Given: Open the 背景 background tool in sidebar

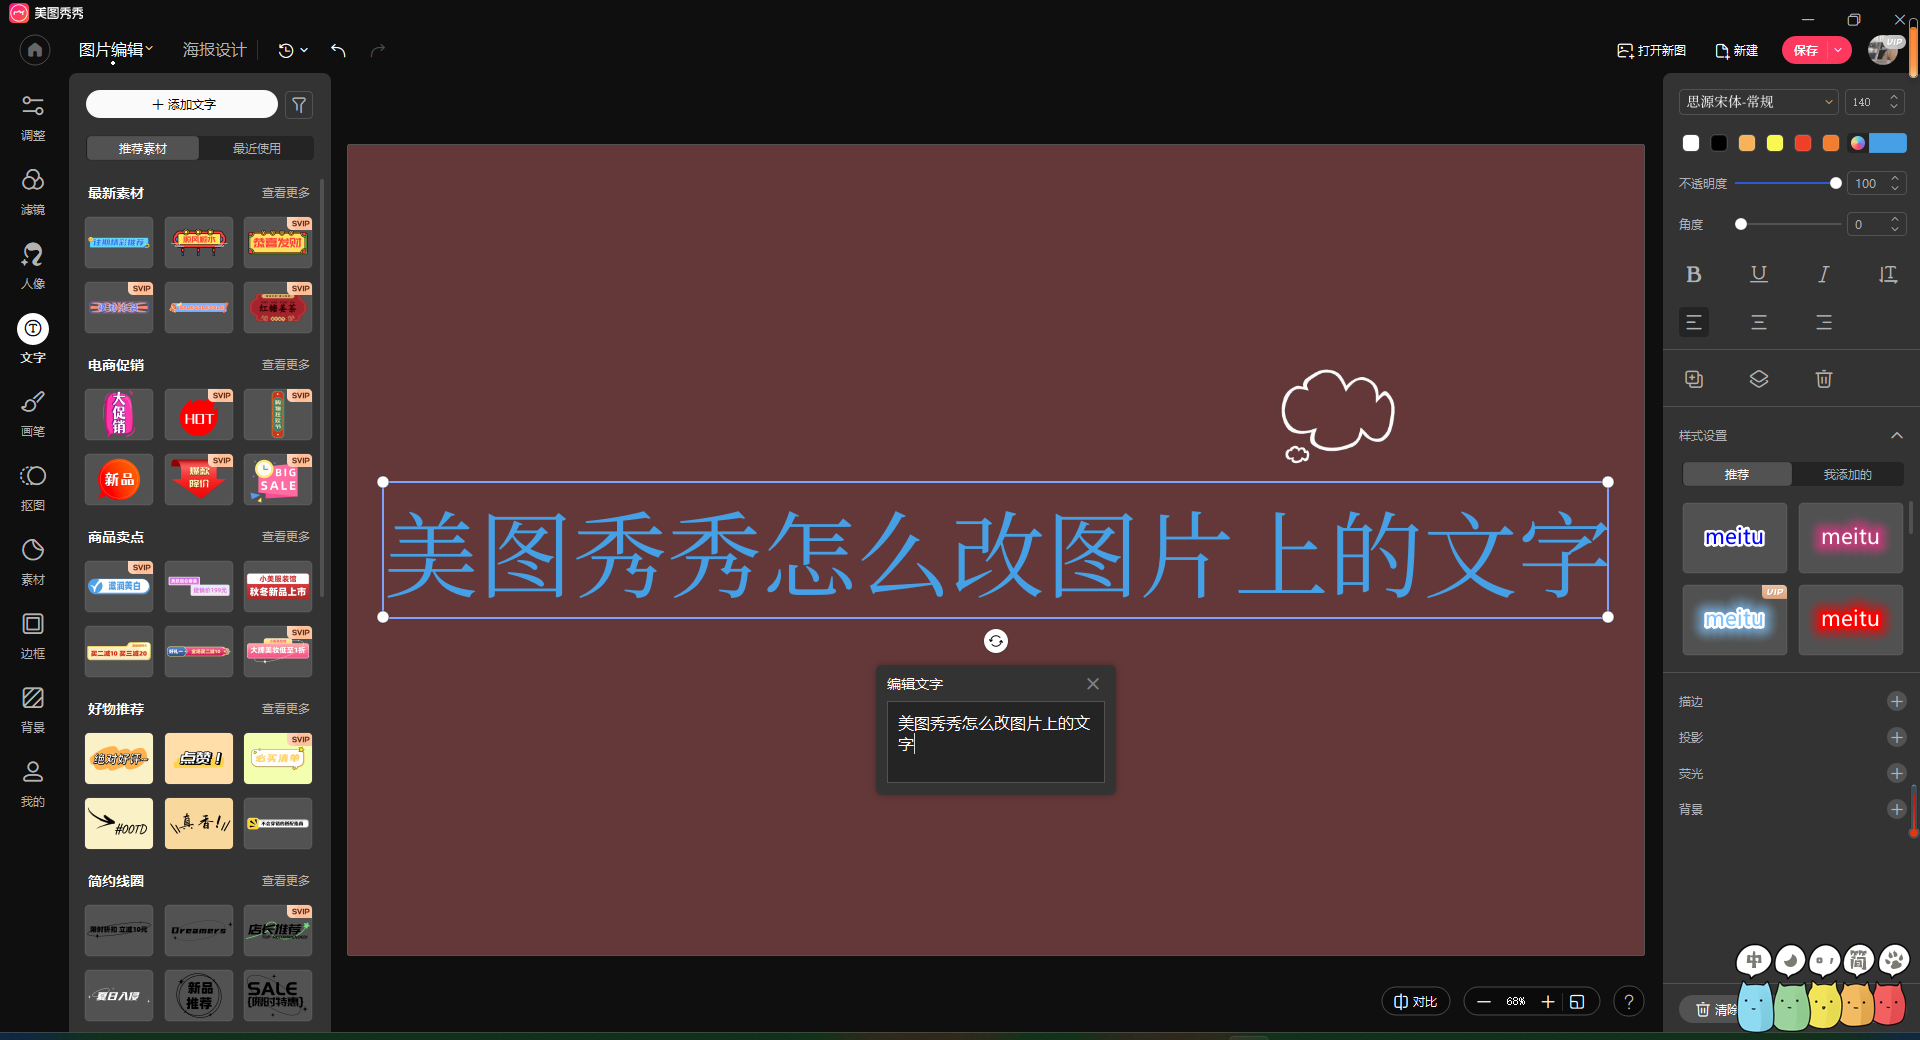Looking at the screenshot, I should click(33, 709).
